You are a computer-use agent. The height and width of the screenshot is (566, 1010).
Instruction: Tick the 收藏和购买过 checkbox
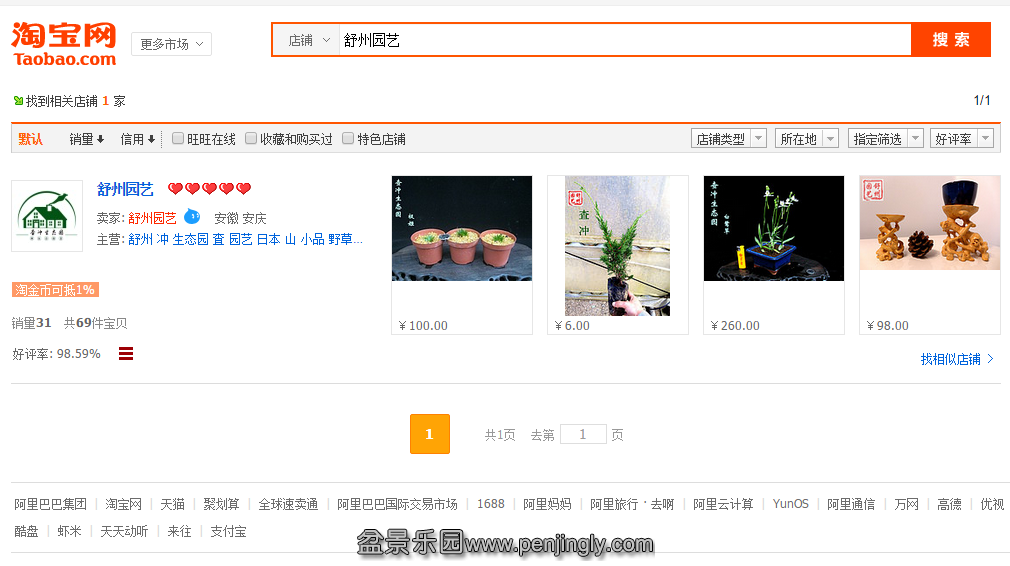coord(251,138)
